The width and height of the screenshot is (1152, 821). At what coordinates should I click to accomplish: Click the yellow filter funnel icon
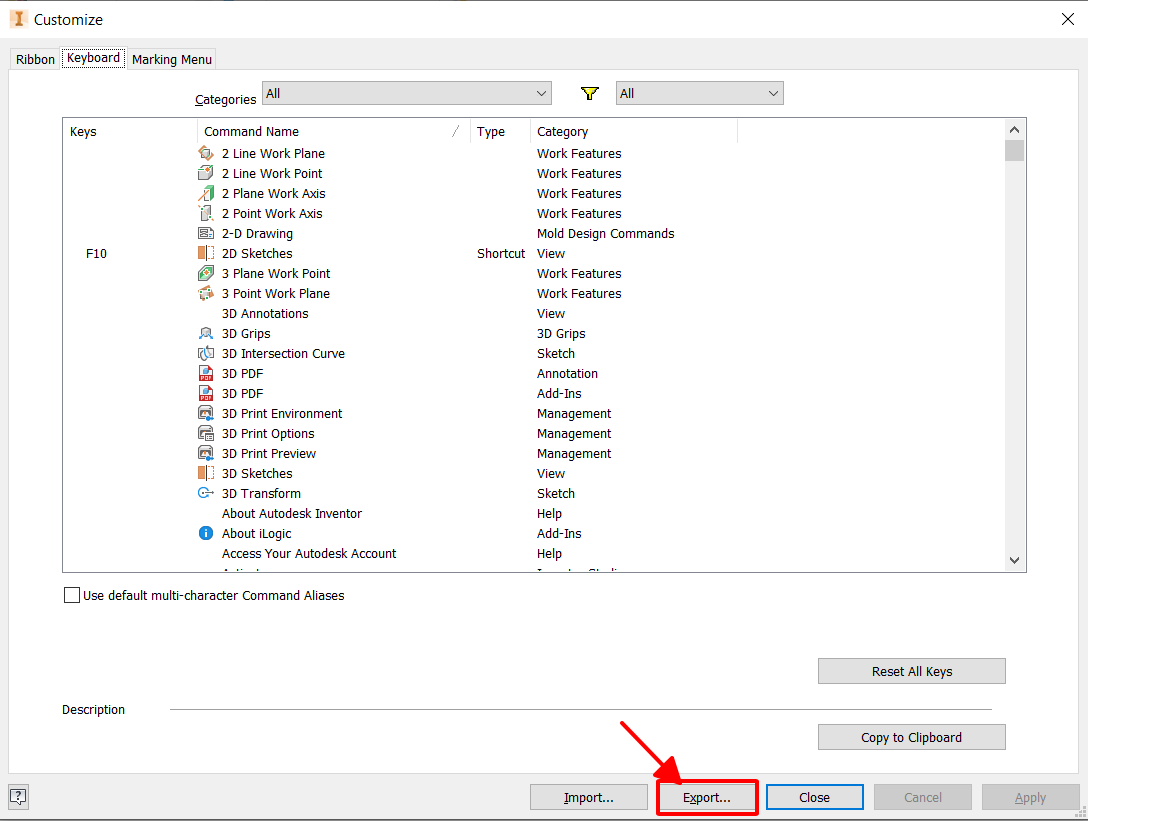pyautogui.click(x=590, y=93)
